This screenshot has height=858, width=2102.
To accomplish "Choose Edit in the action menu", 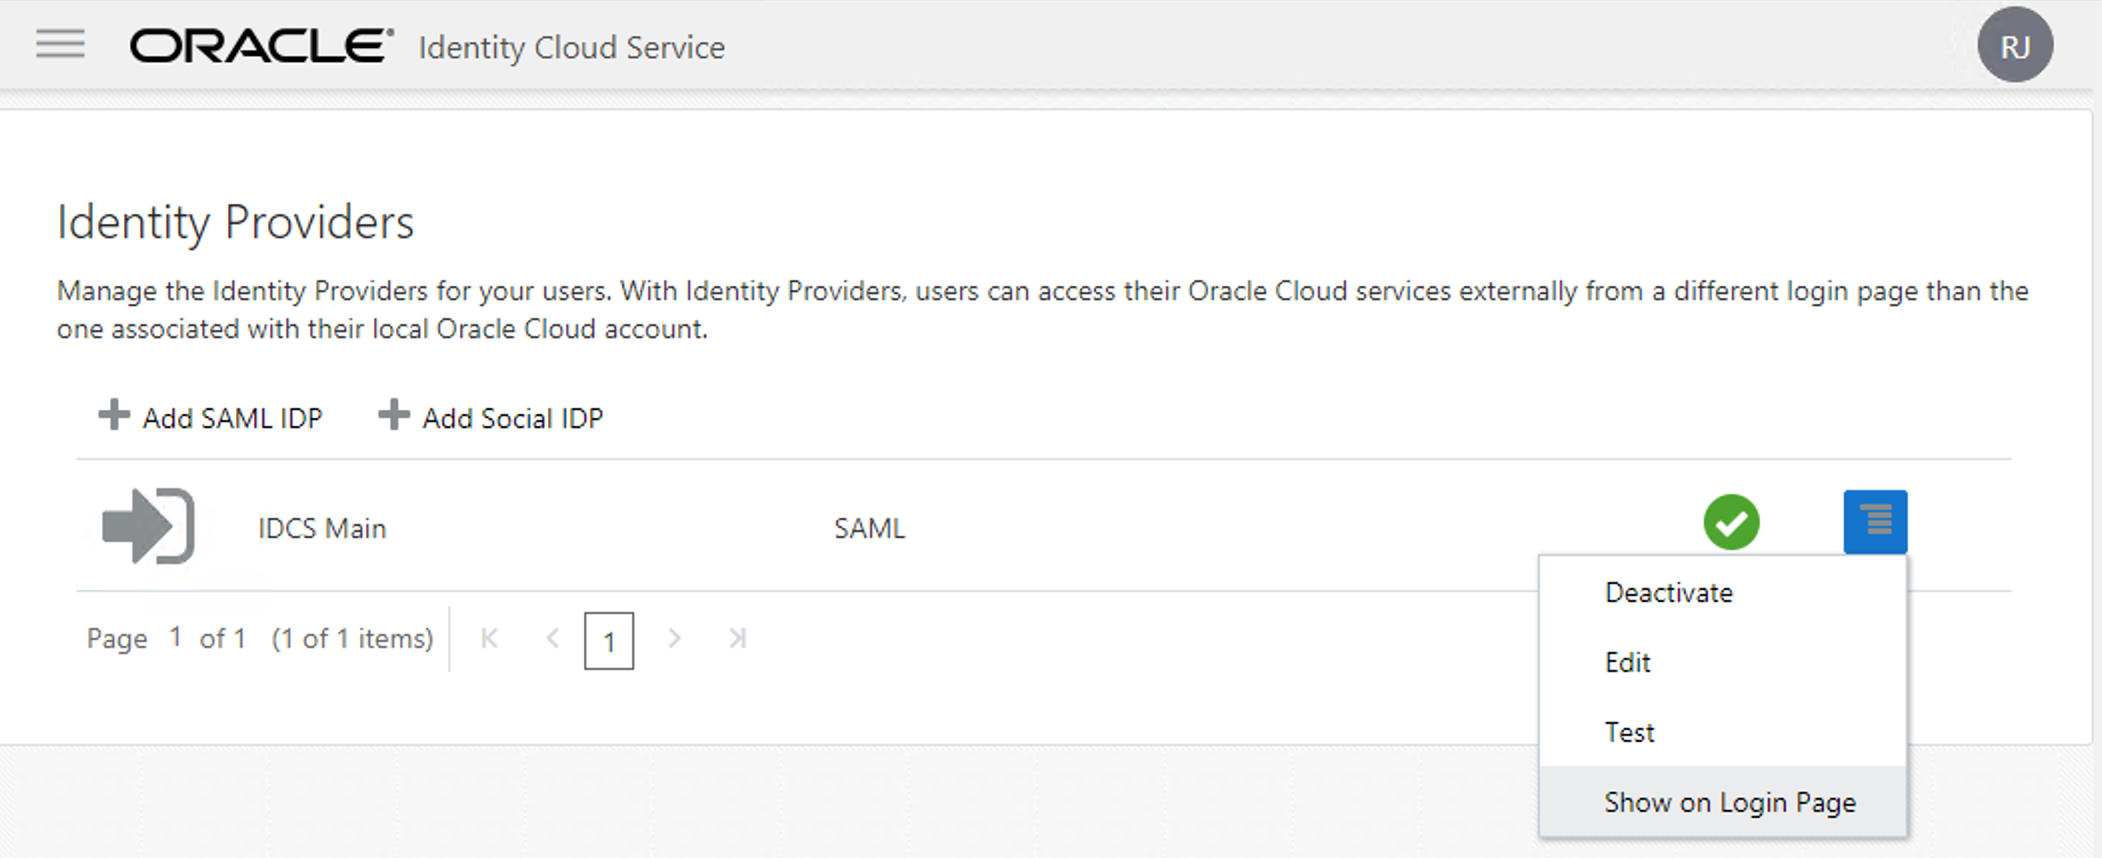I will click(1723, 662).
